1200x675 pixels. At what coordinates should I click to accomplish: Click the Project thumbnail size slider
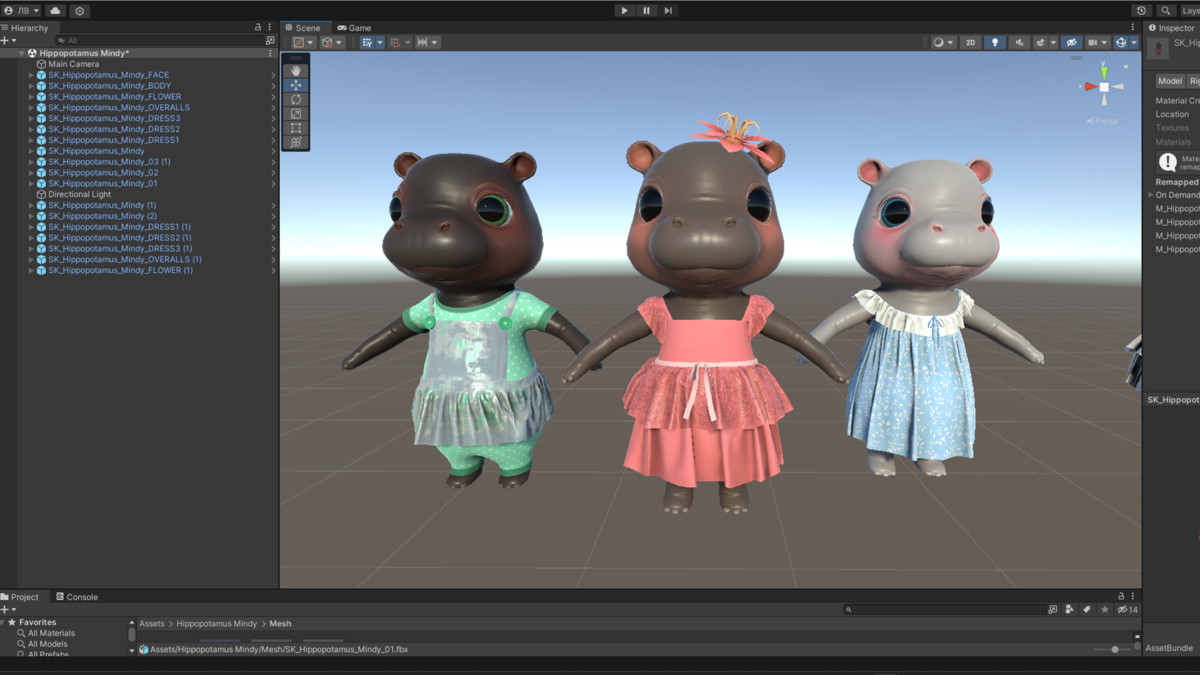coord(1112,650)
